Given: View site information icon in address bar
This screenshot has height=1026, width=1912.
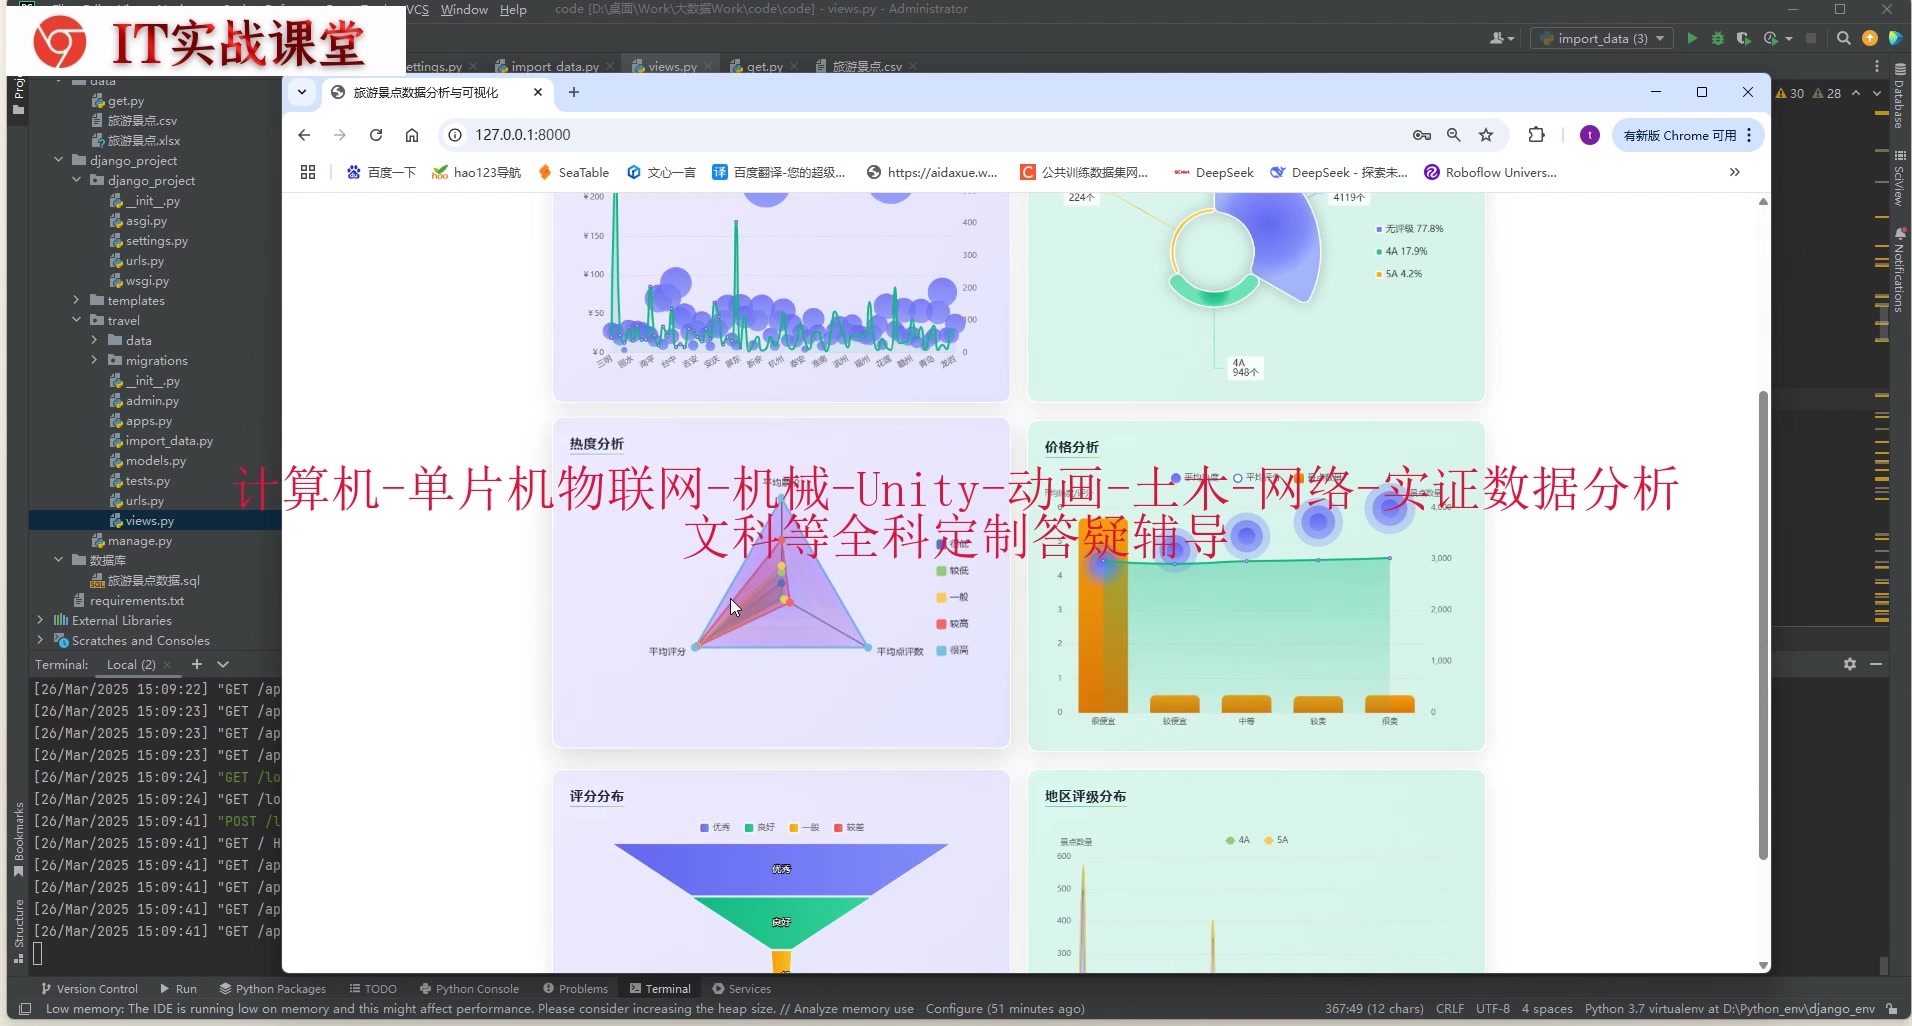Looking at the screenshot, I should (455, 135).
